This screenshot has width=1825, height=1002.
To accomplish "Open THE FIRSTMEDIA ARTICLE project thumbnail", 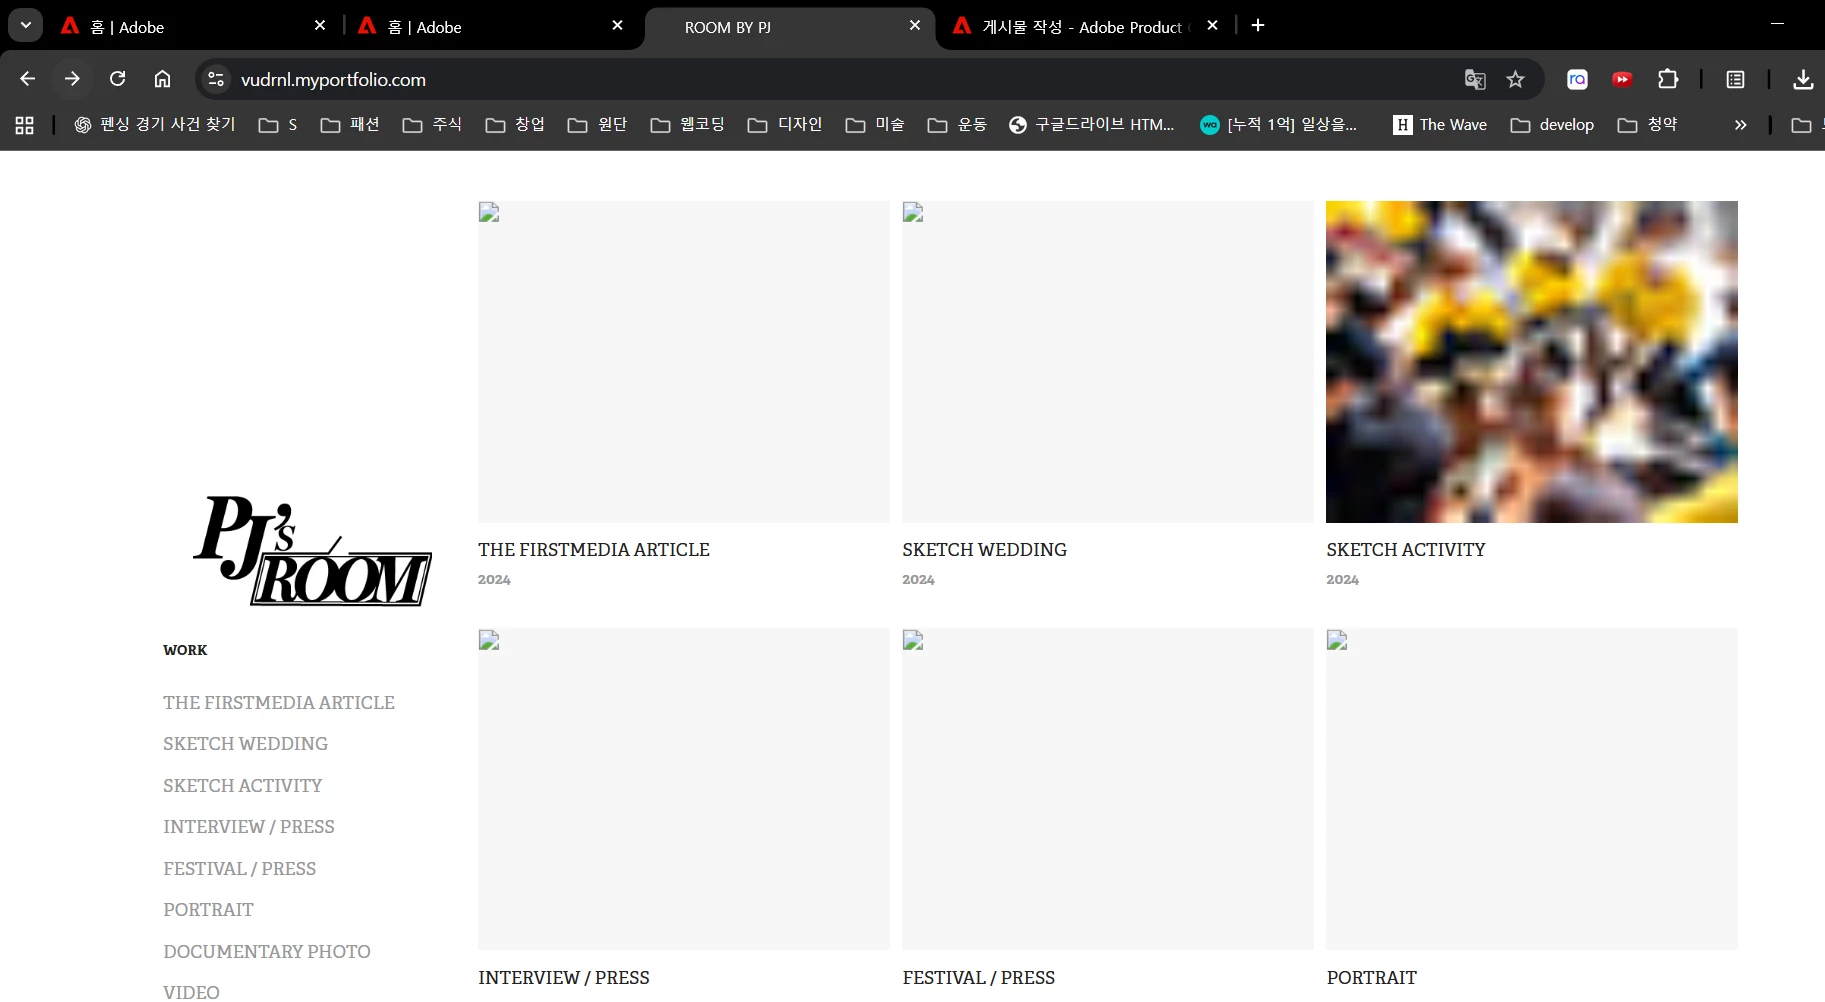I will coord(684,362).
